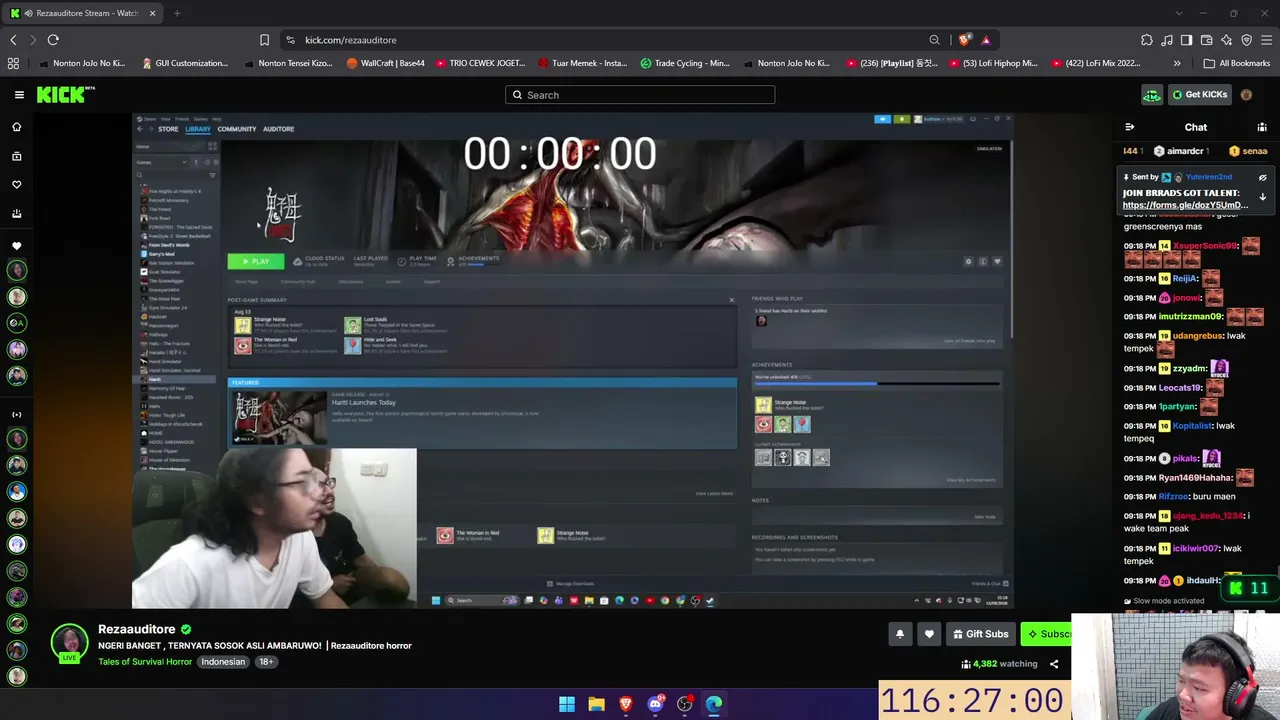The width and height of the screenshot is (1280, 720).
Task: Open the browser extensions puzzle icon
Action: pyautogui.click(x=1147, y=40)
